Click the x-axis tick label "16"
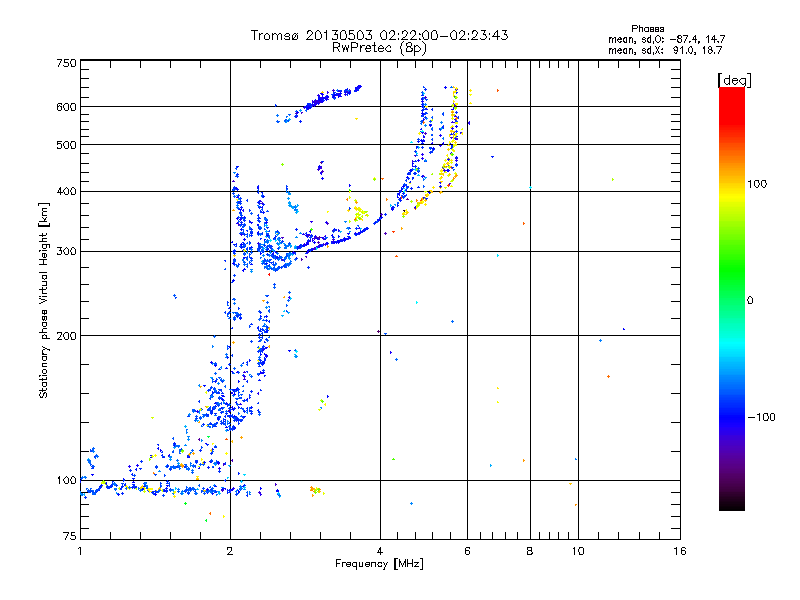The width and height of the screenshot is (800, 600). pos(680,551)
